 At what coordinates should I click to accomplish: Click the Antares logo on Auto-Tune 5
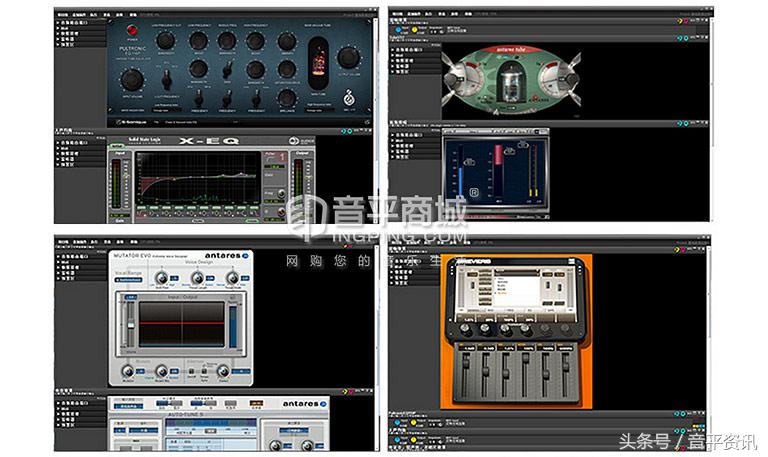coord(304,404)
